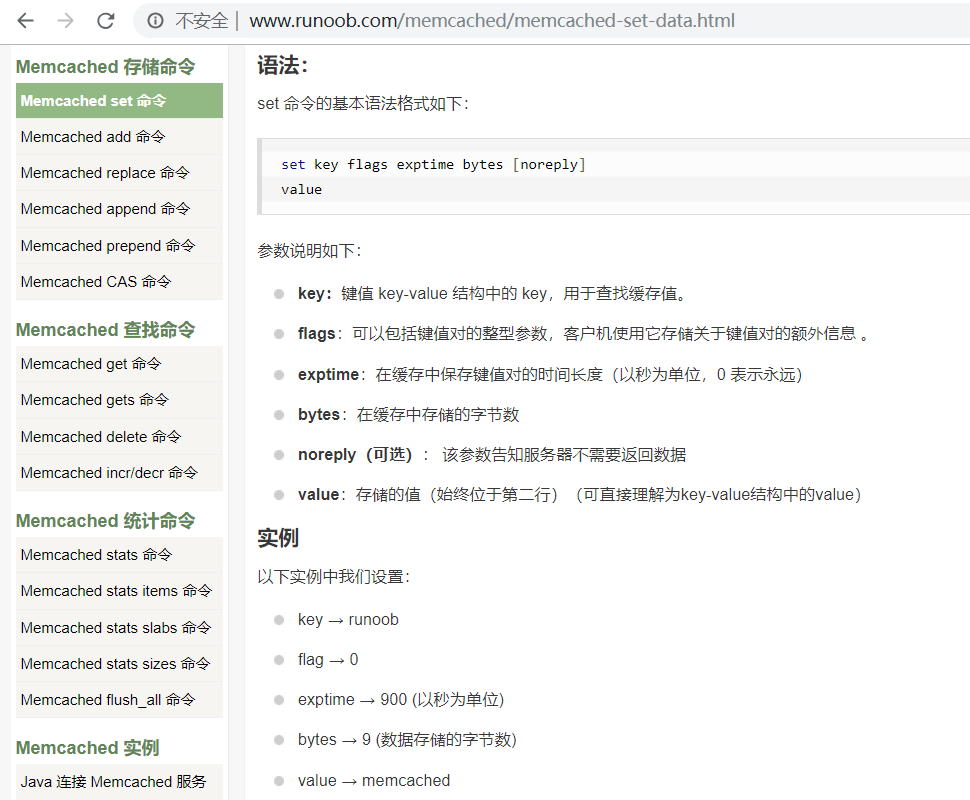Click the 以下实例中我们设置 paragraph

point(334,577)
